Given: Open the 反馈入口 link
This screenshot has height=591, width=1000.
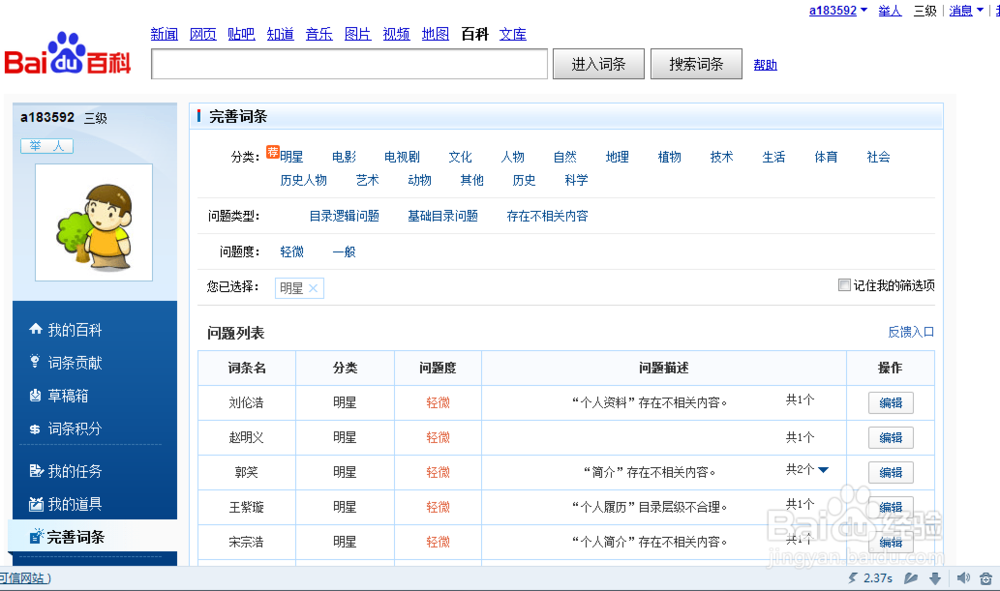Looking at the screenshot, I should (911, 332).
